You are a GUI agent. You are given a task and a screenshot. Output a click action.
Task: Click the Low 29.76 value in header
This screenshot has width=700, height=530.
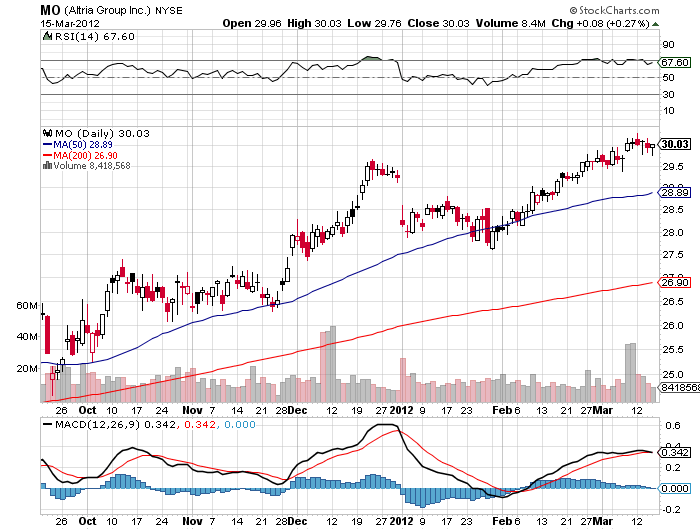pyautogui.click(x=375, y=23)
